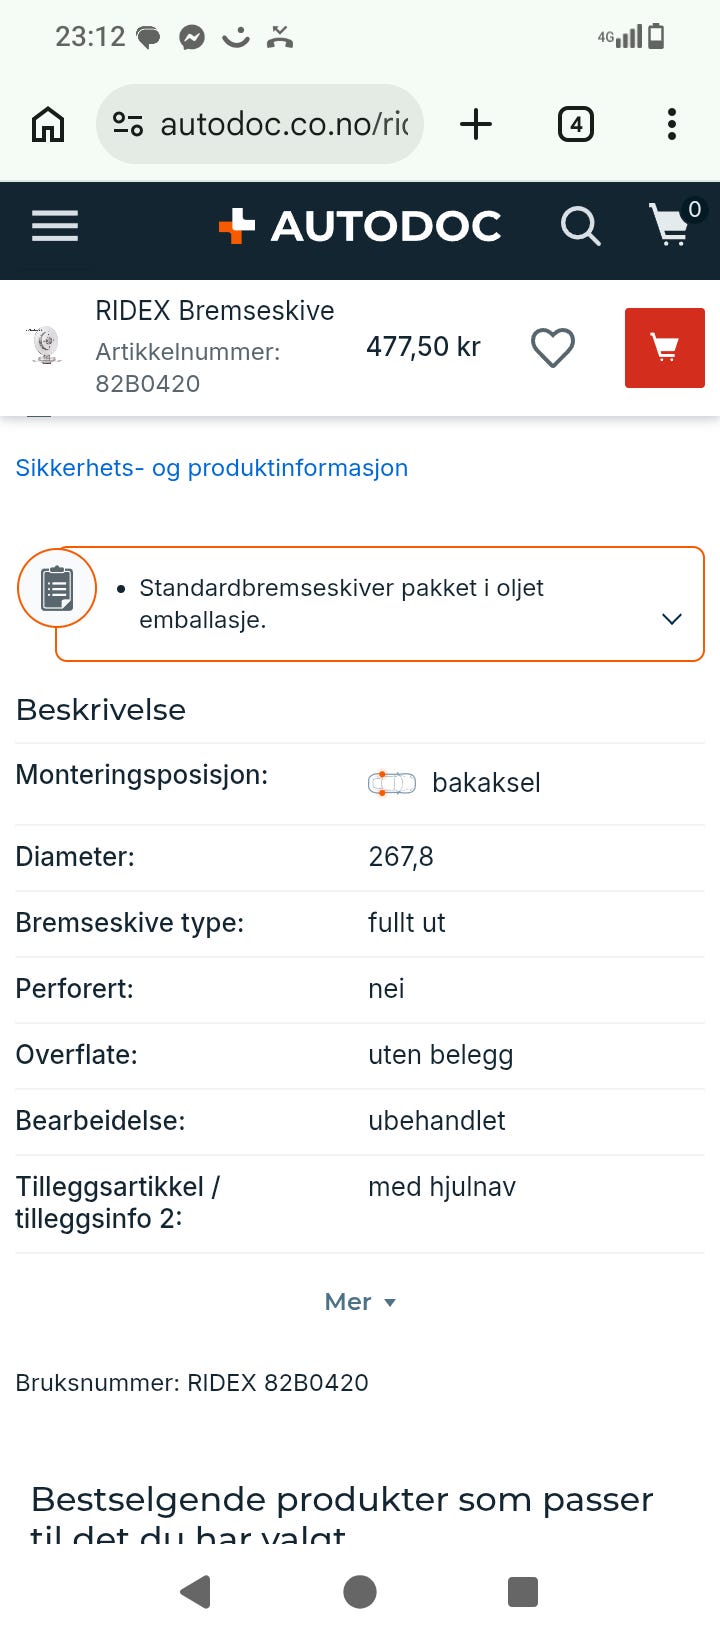
Task: Open the AUTODOC search
Action: coord(580,227)
